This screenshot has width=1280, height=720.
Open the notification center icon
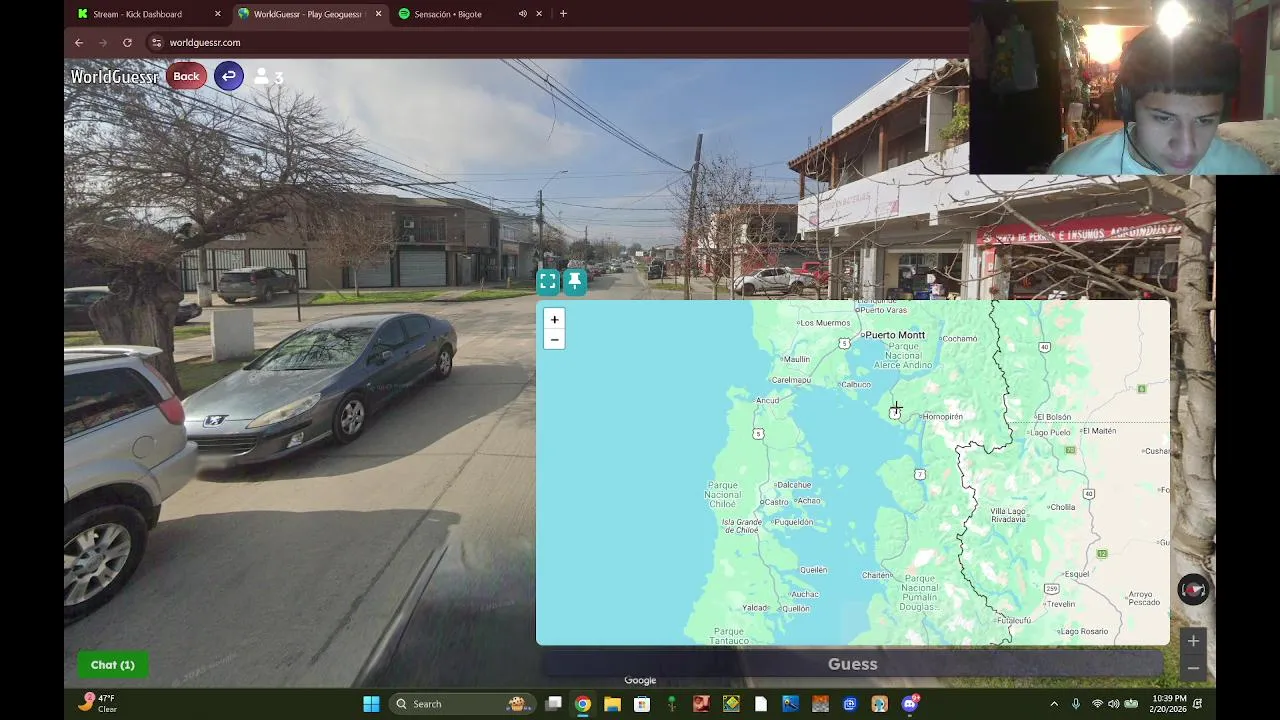[x=1198, y=704]
